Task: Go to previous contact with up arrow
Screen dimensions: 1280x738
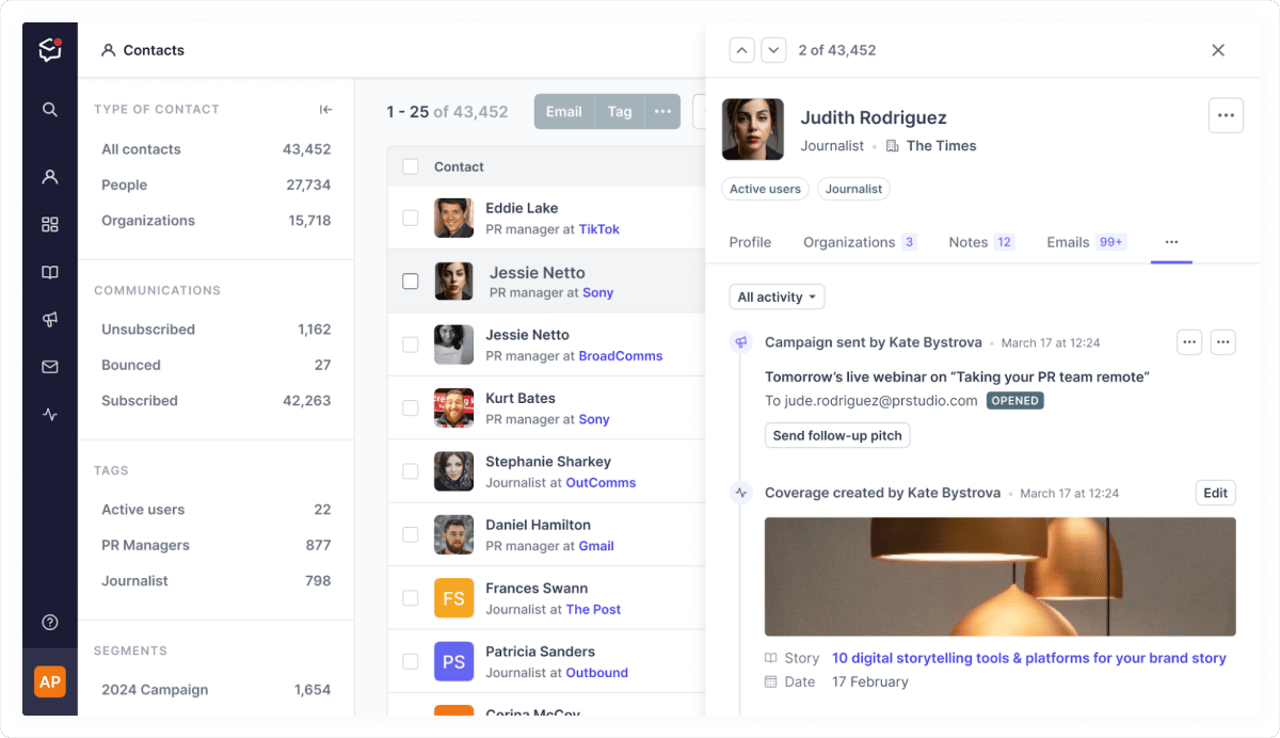Action: pyautogui.click(x=742, y=50)
